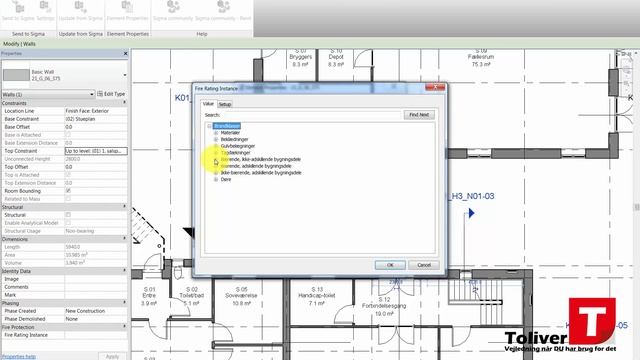The width and height of the screenshot is (640, 360).
Task: Click the Comments value field
Action: point(96,287)
